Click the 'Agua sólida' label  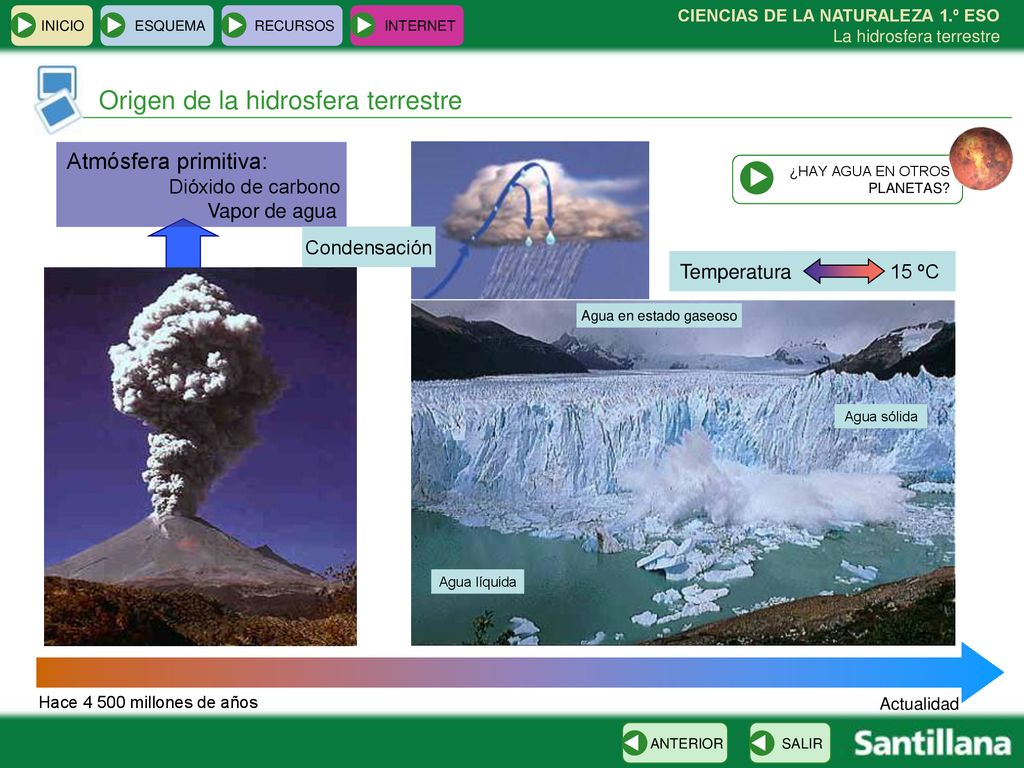click(x=880, y=417)
